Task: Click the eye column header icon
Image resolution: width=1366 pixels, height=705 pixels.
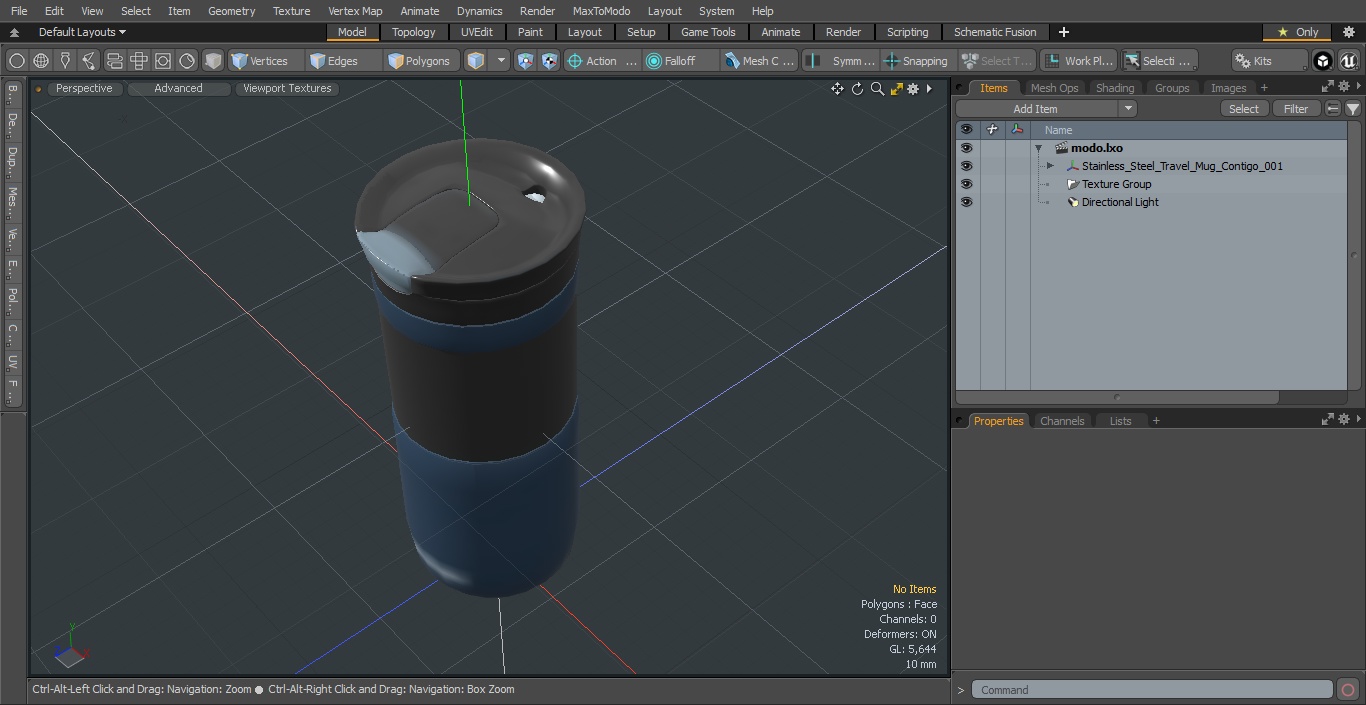Action: 966,130
